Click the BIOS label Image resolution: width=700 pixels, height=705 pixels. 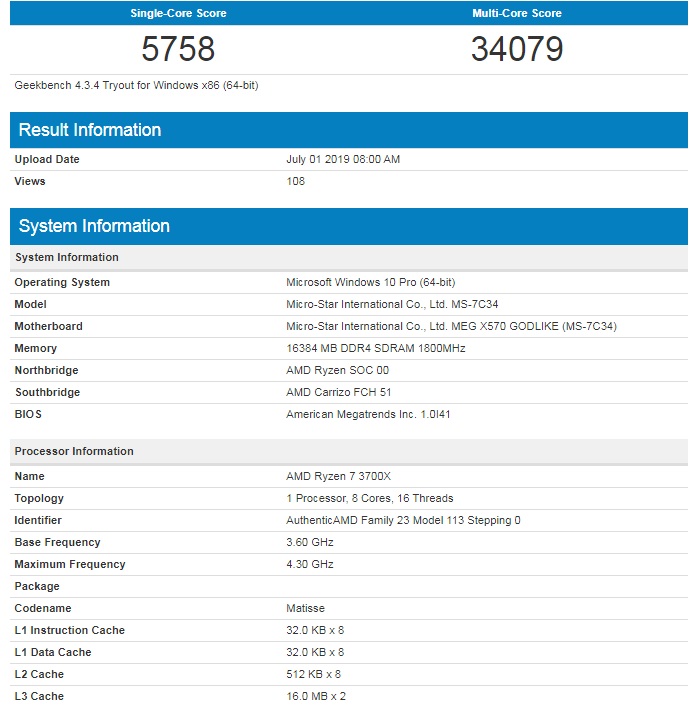point(28,415)
